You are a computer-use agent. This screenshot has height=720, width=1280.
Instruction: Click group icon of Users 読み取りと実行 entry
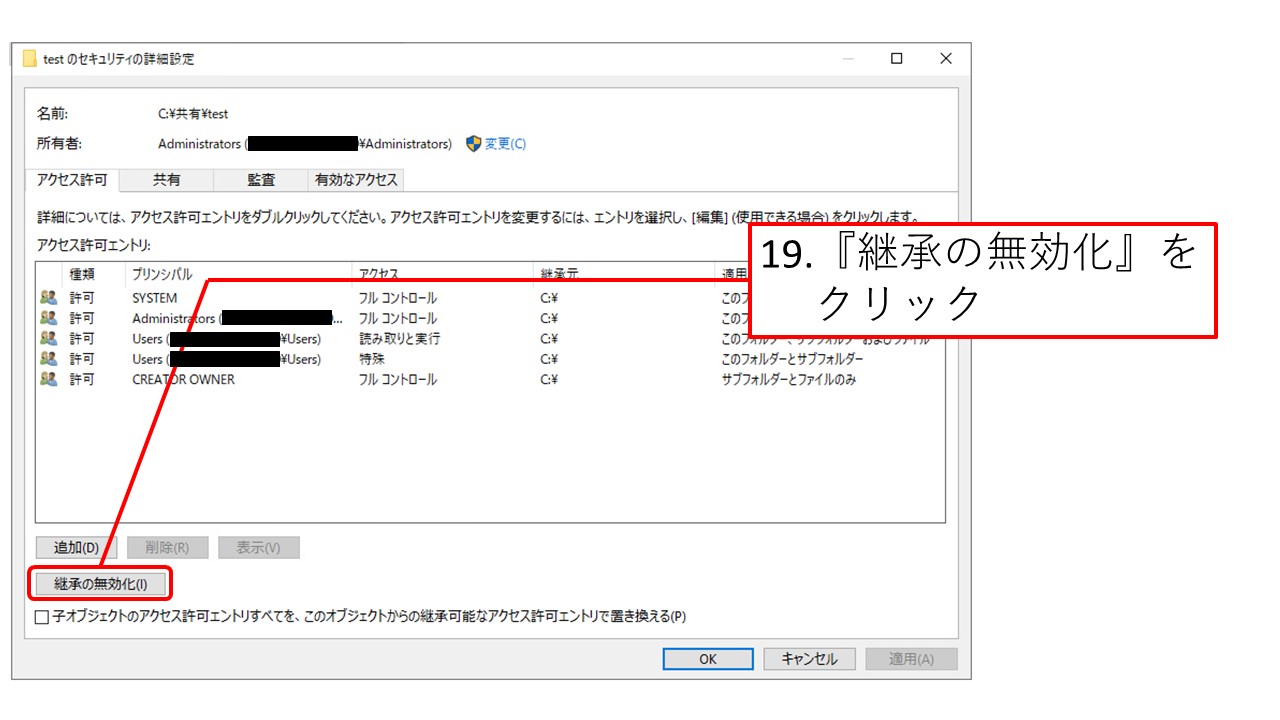click(x=48, y=339)
